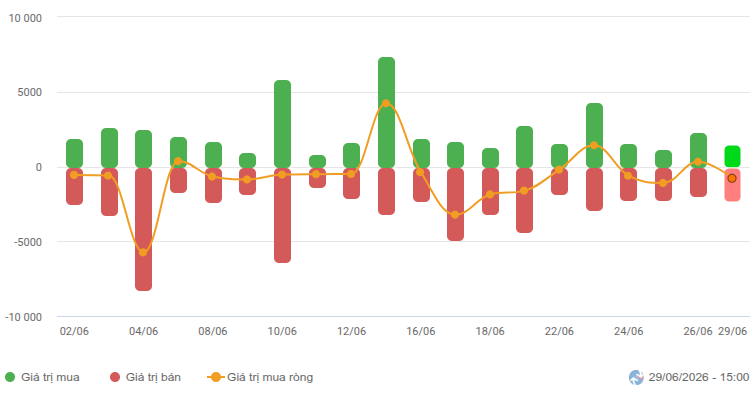Click the 29/06/2026 - 15:00 timestamp text

[699, 377]
